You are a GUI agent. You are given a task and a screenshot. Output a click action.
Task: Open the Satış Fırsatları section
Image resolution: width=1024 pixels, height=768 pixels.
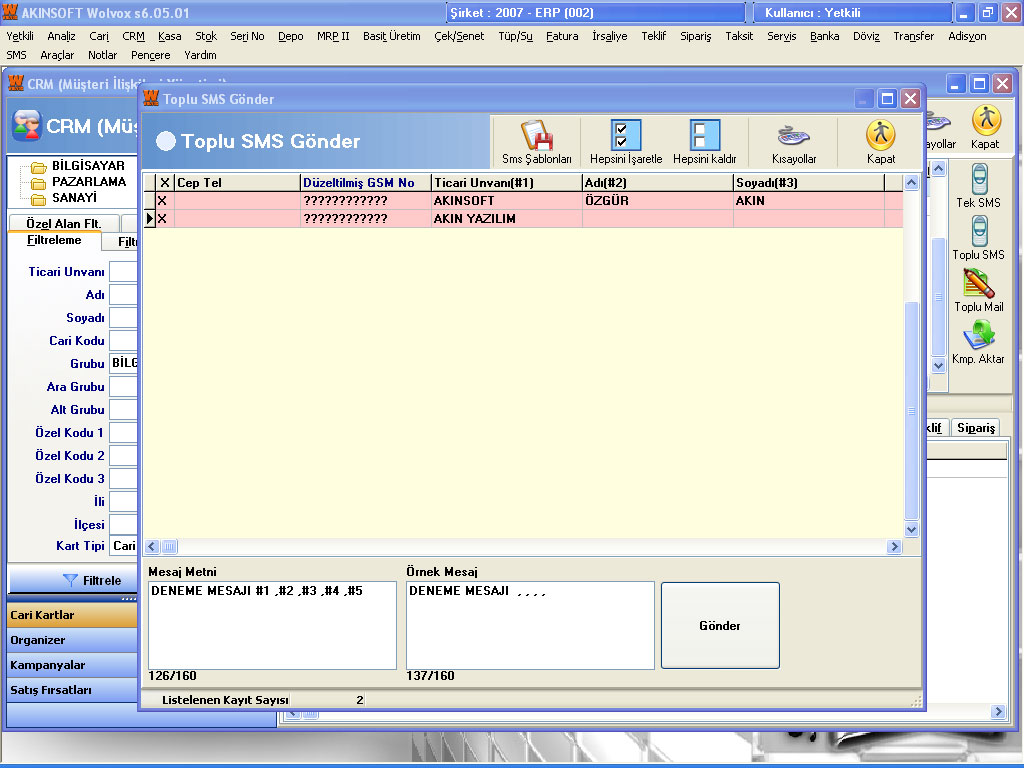click(72, 690)
